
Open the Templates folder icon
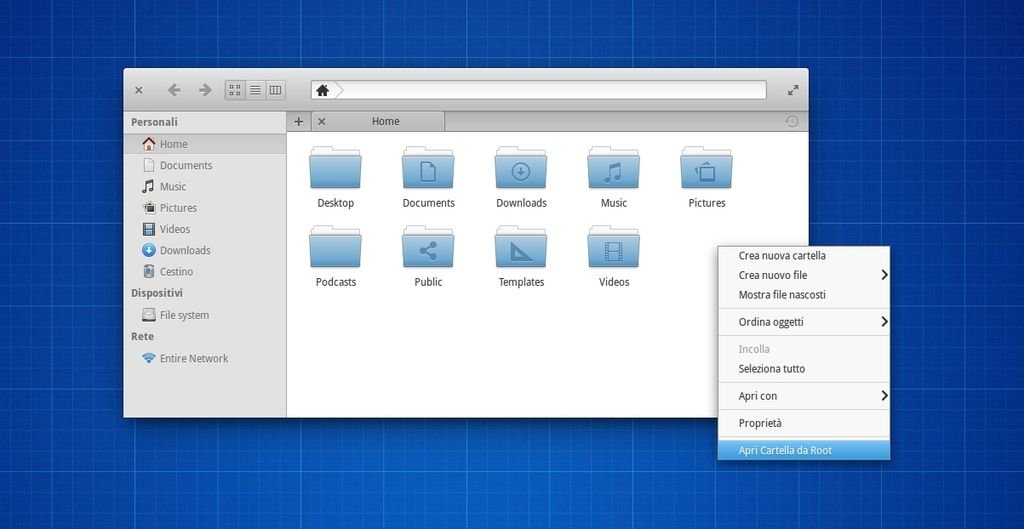[521, 248]
